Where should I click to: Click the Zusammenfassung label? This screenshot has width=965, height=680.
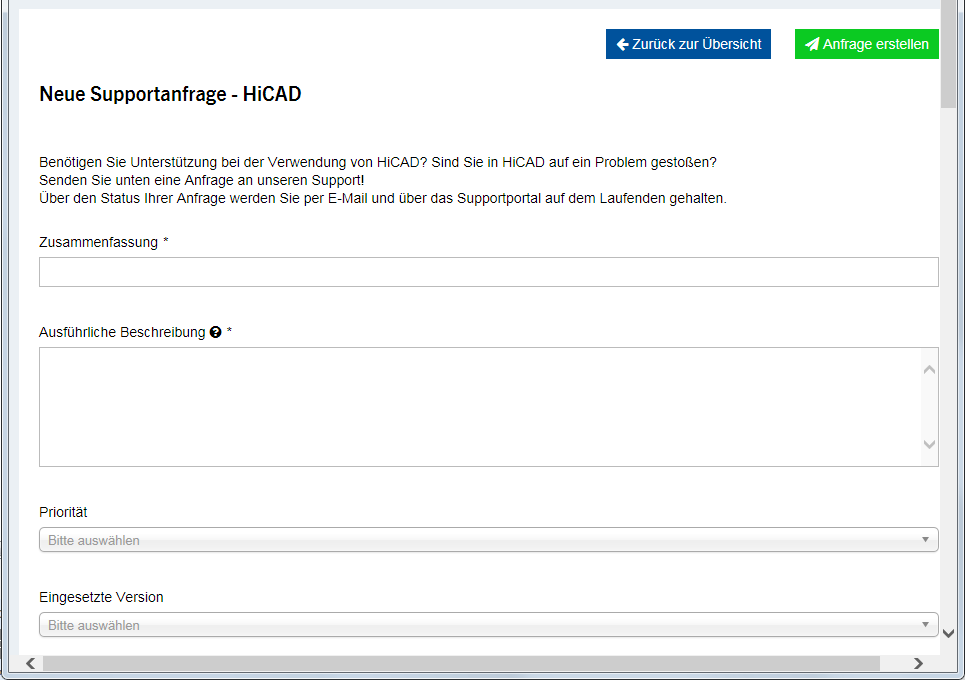point(98,242)
